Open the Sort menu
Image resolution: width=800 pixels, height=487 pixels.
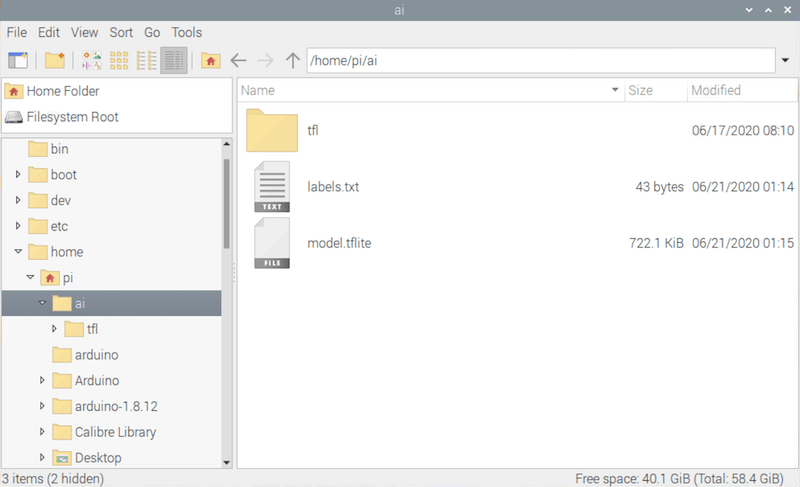(x=121, y=33)
